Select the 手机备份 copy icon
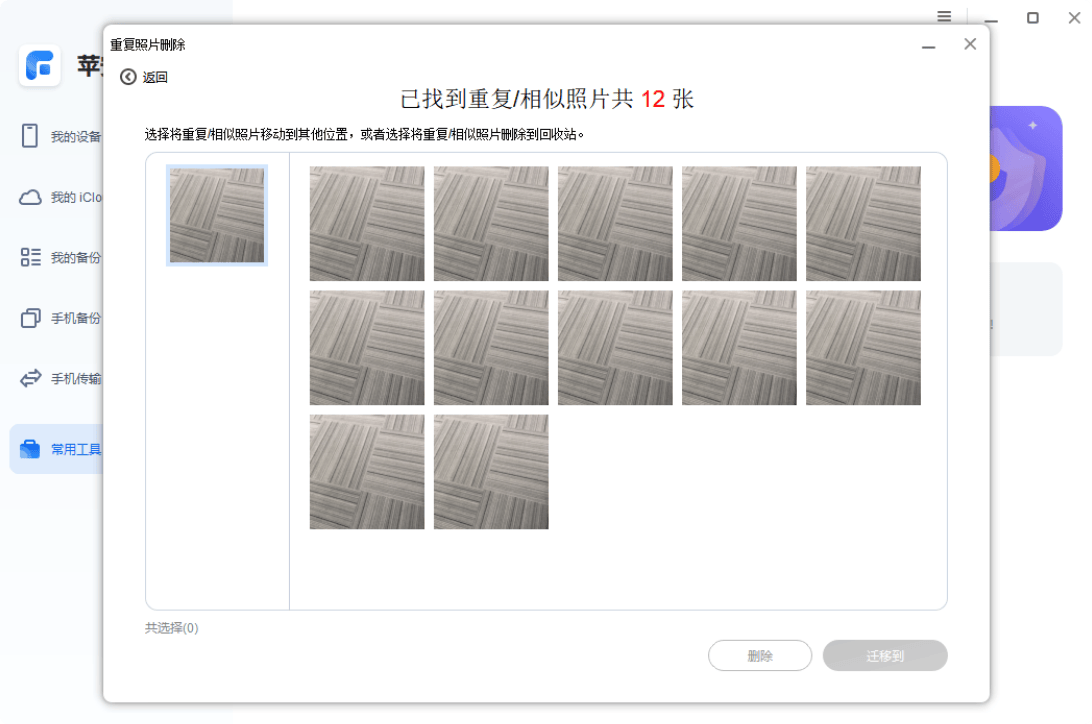The width and height of the screenshot is (1092, 724). coord(30,318)
